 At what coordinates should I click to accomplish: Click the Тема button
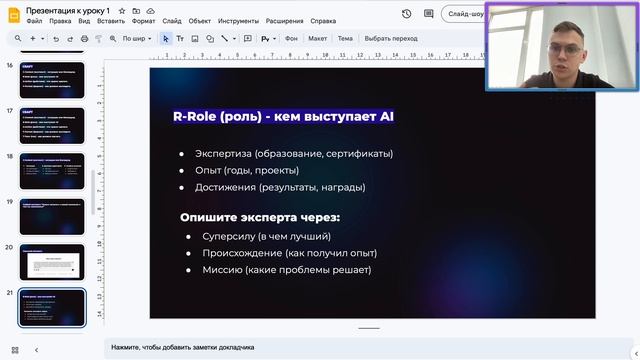[345, 38]
